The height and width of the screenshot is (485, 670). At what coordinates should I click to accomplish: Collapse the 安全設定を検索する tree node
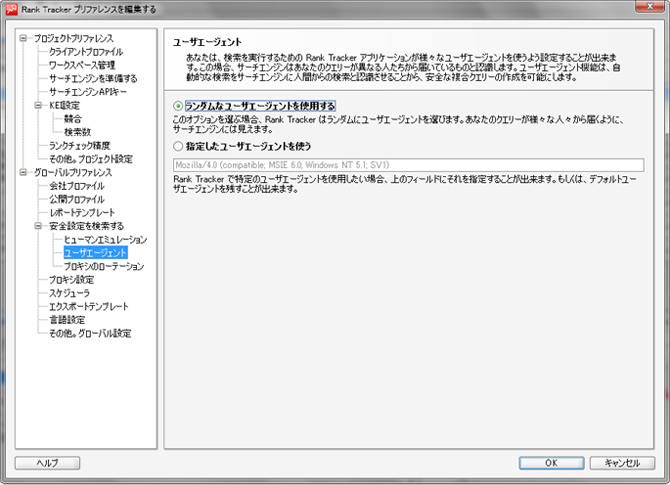(38, 226)
